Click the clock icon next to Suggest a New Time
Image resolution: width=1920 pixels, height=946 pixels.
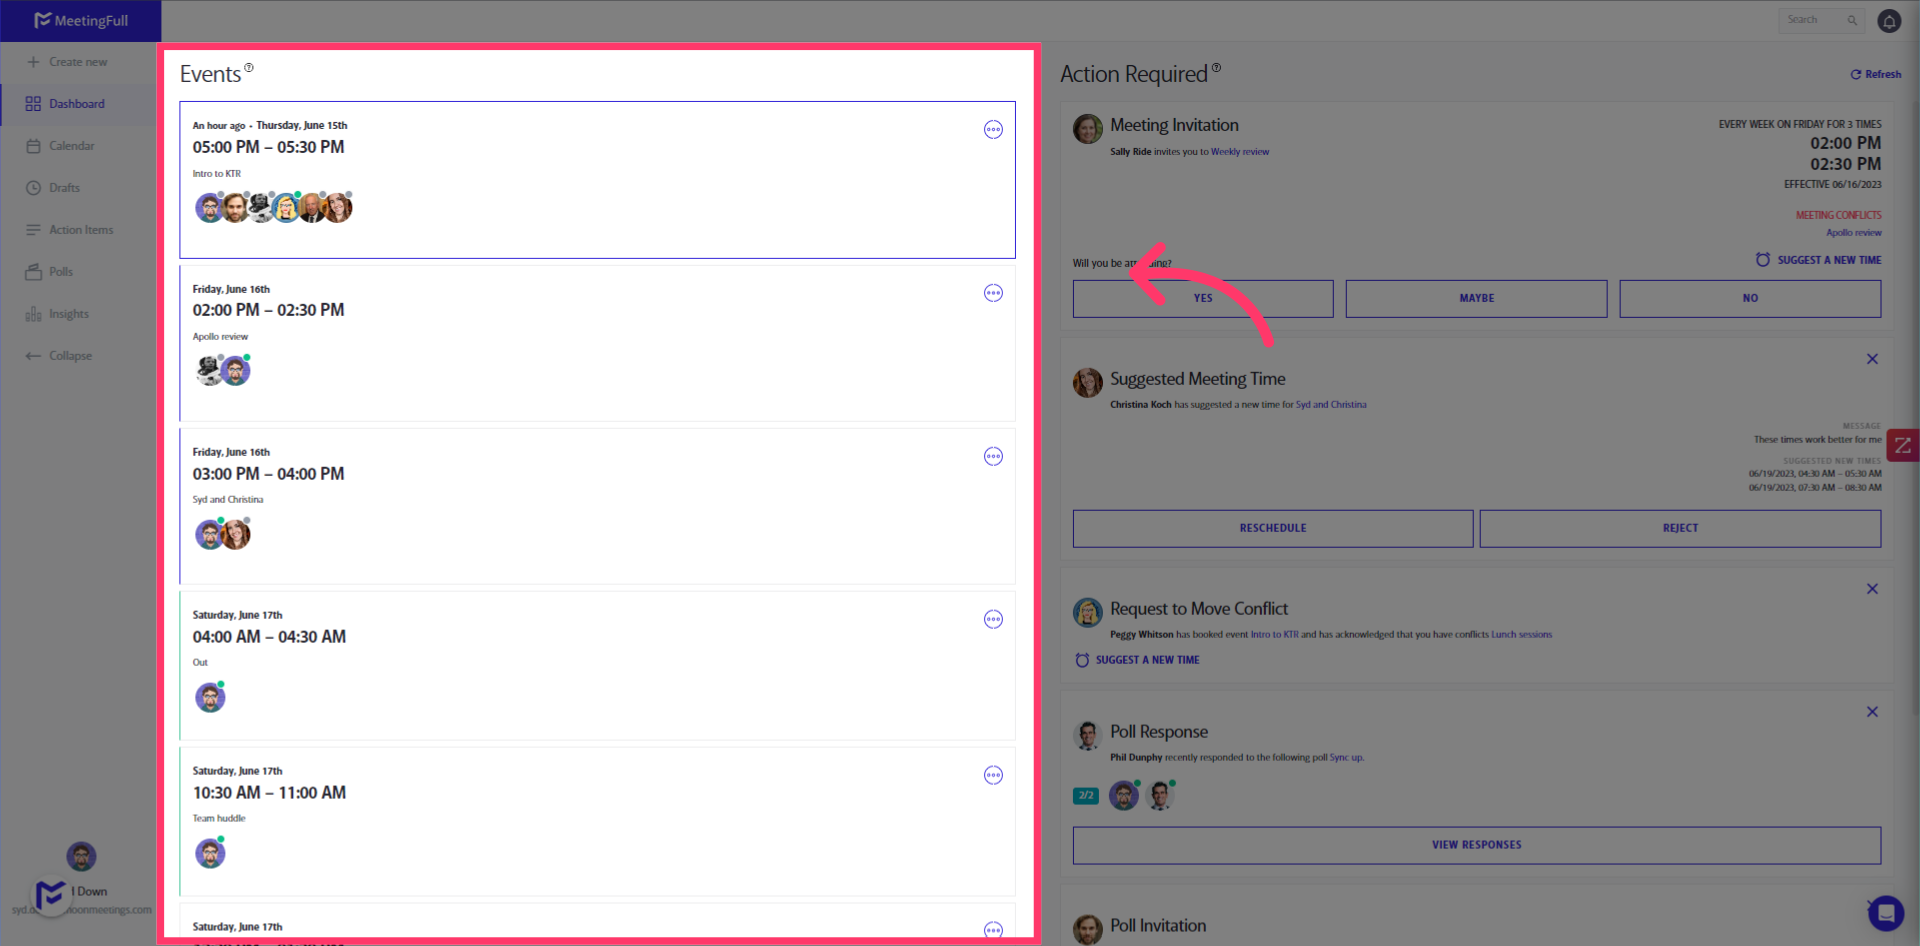point(1762,259)
